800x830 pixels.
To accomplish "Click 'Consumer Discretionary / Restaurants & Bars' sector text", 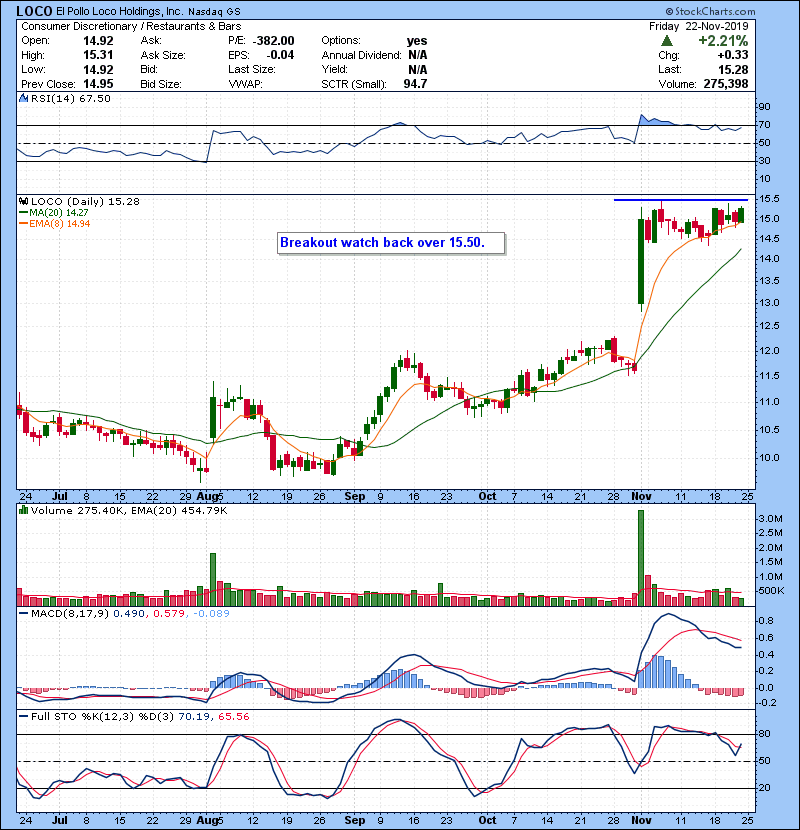I will click(131, 26).
